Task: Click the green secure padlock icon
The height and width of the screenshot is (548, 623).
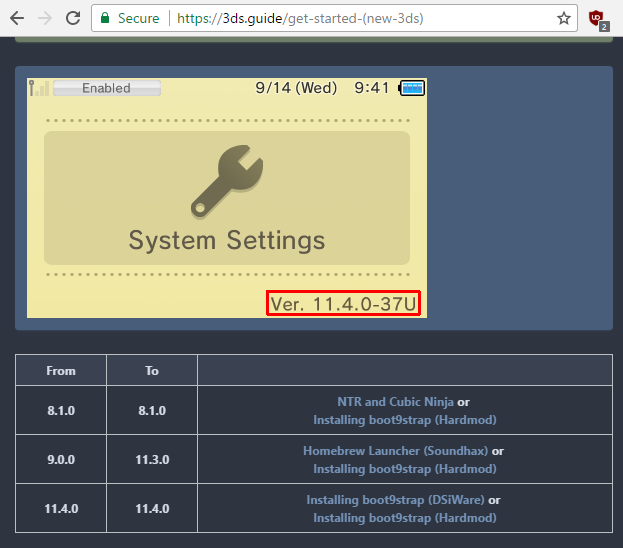Action: [x=105, y=18]
